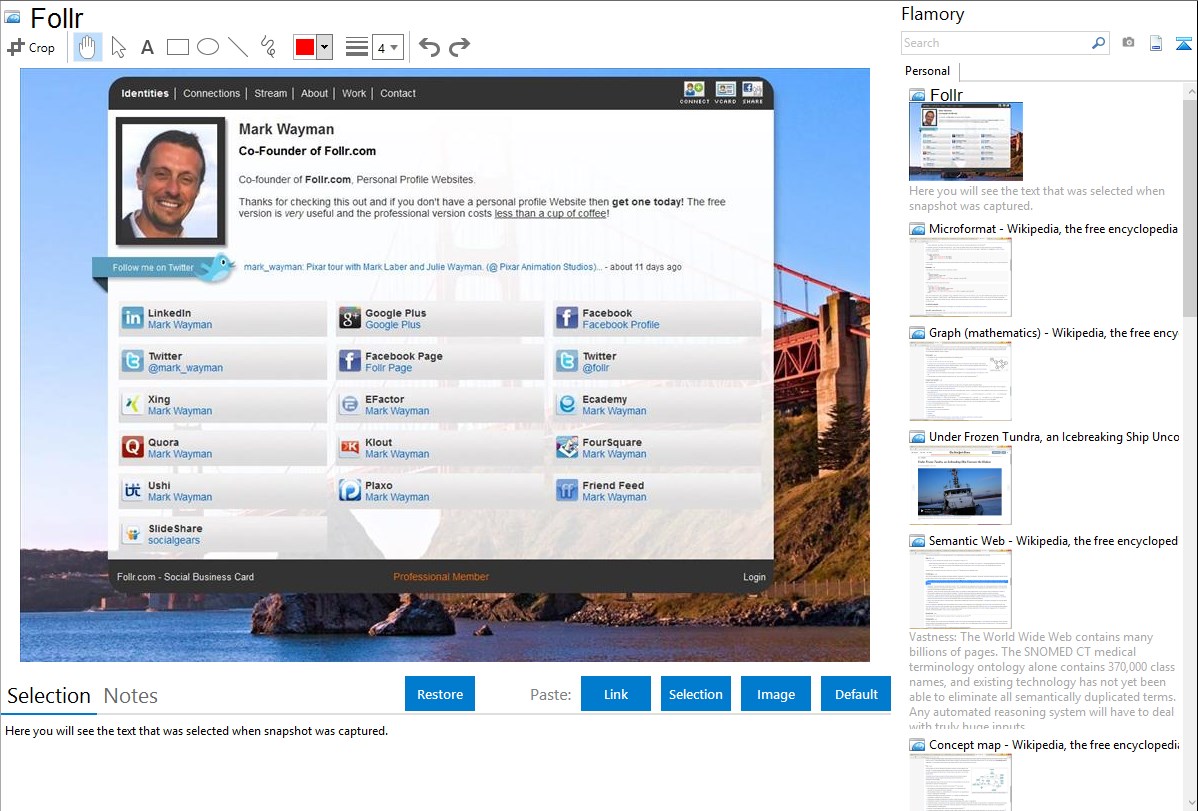Pick the ellipse shape tool

[208, 47]
